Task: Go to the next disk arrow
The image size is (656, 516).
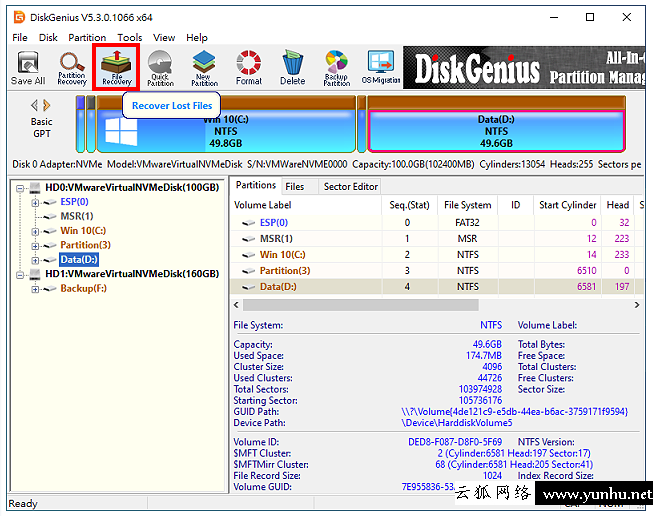Action: click(x=46, y=105)
